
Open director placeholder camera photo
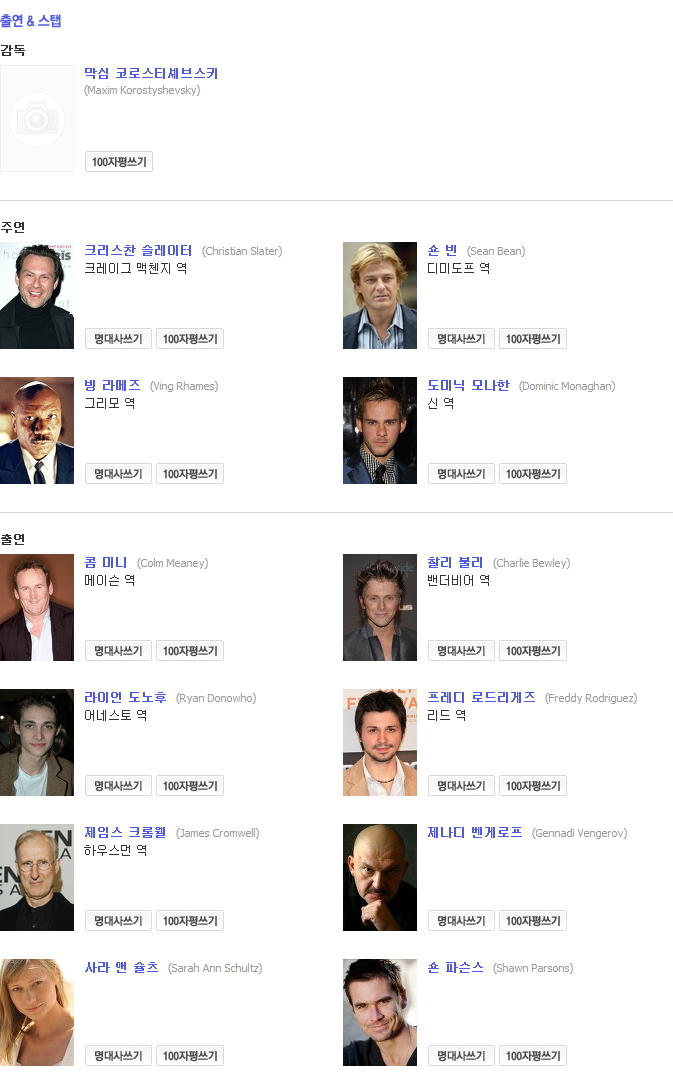[x=37, y=118]
